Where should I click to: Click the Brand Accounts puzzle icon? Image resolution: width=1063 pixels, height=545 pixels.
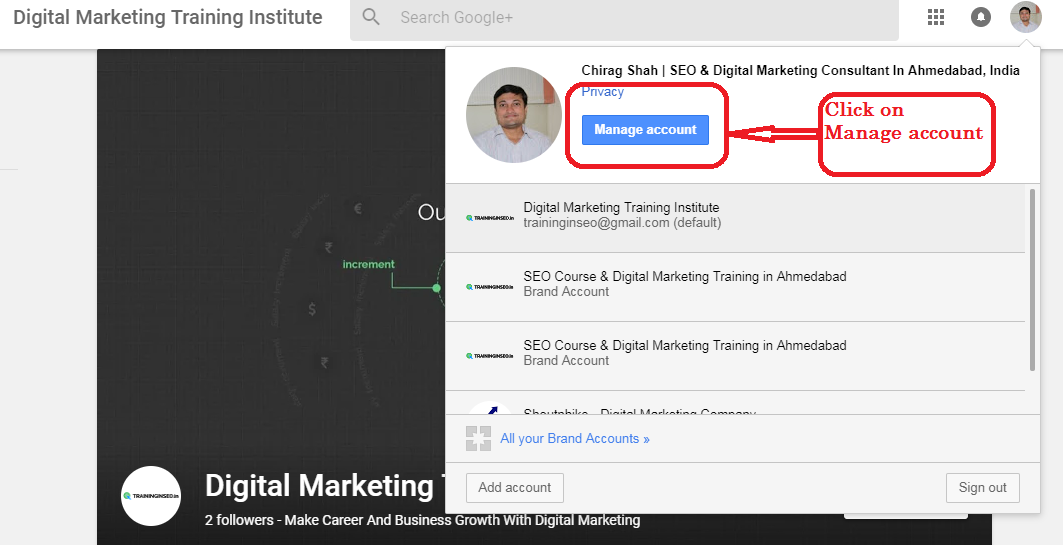tap(478, 439)
